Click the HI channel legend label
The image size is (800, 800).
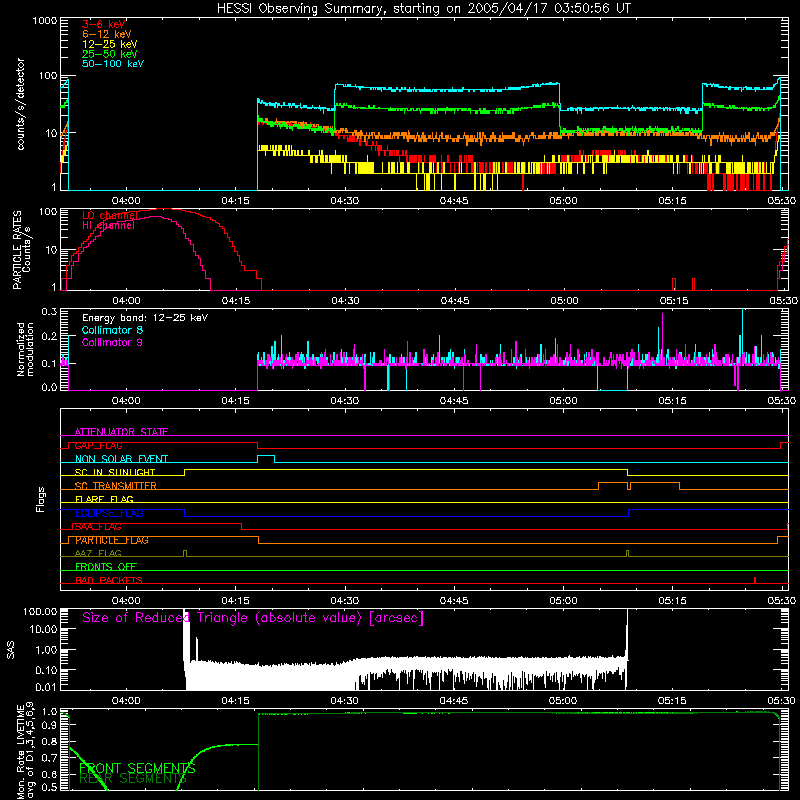tap(109, 226)
